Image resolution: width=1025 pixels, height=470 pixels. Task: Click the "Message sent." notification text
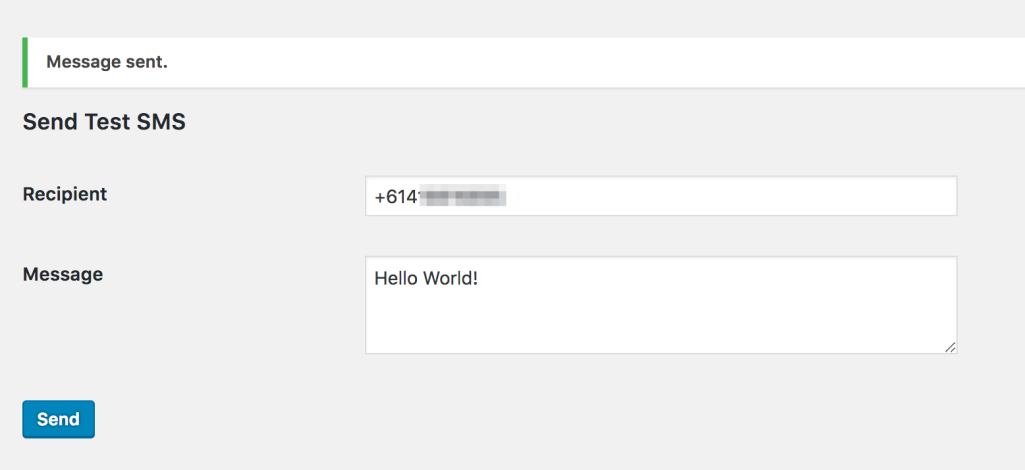(x=107, y=62)
